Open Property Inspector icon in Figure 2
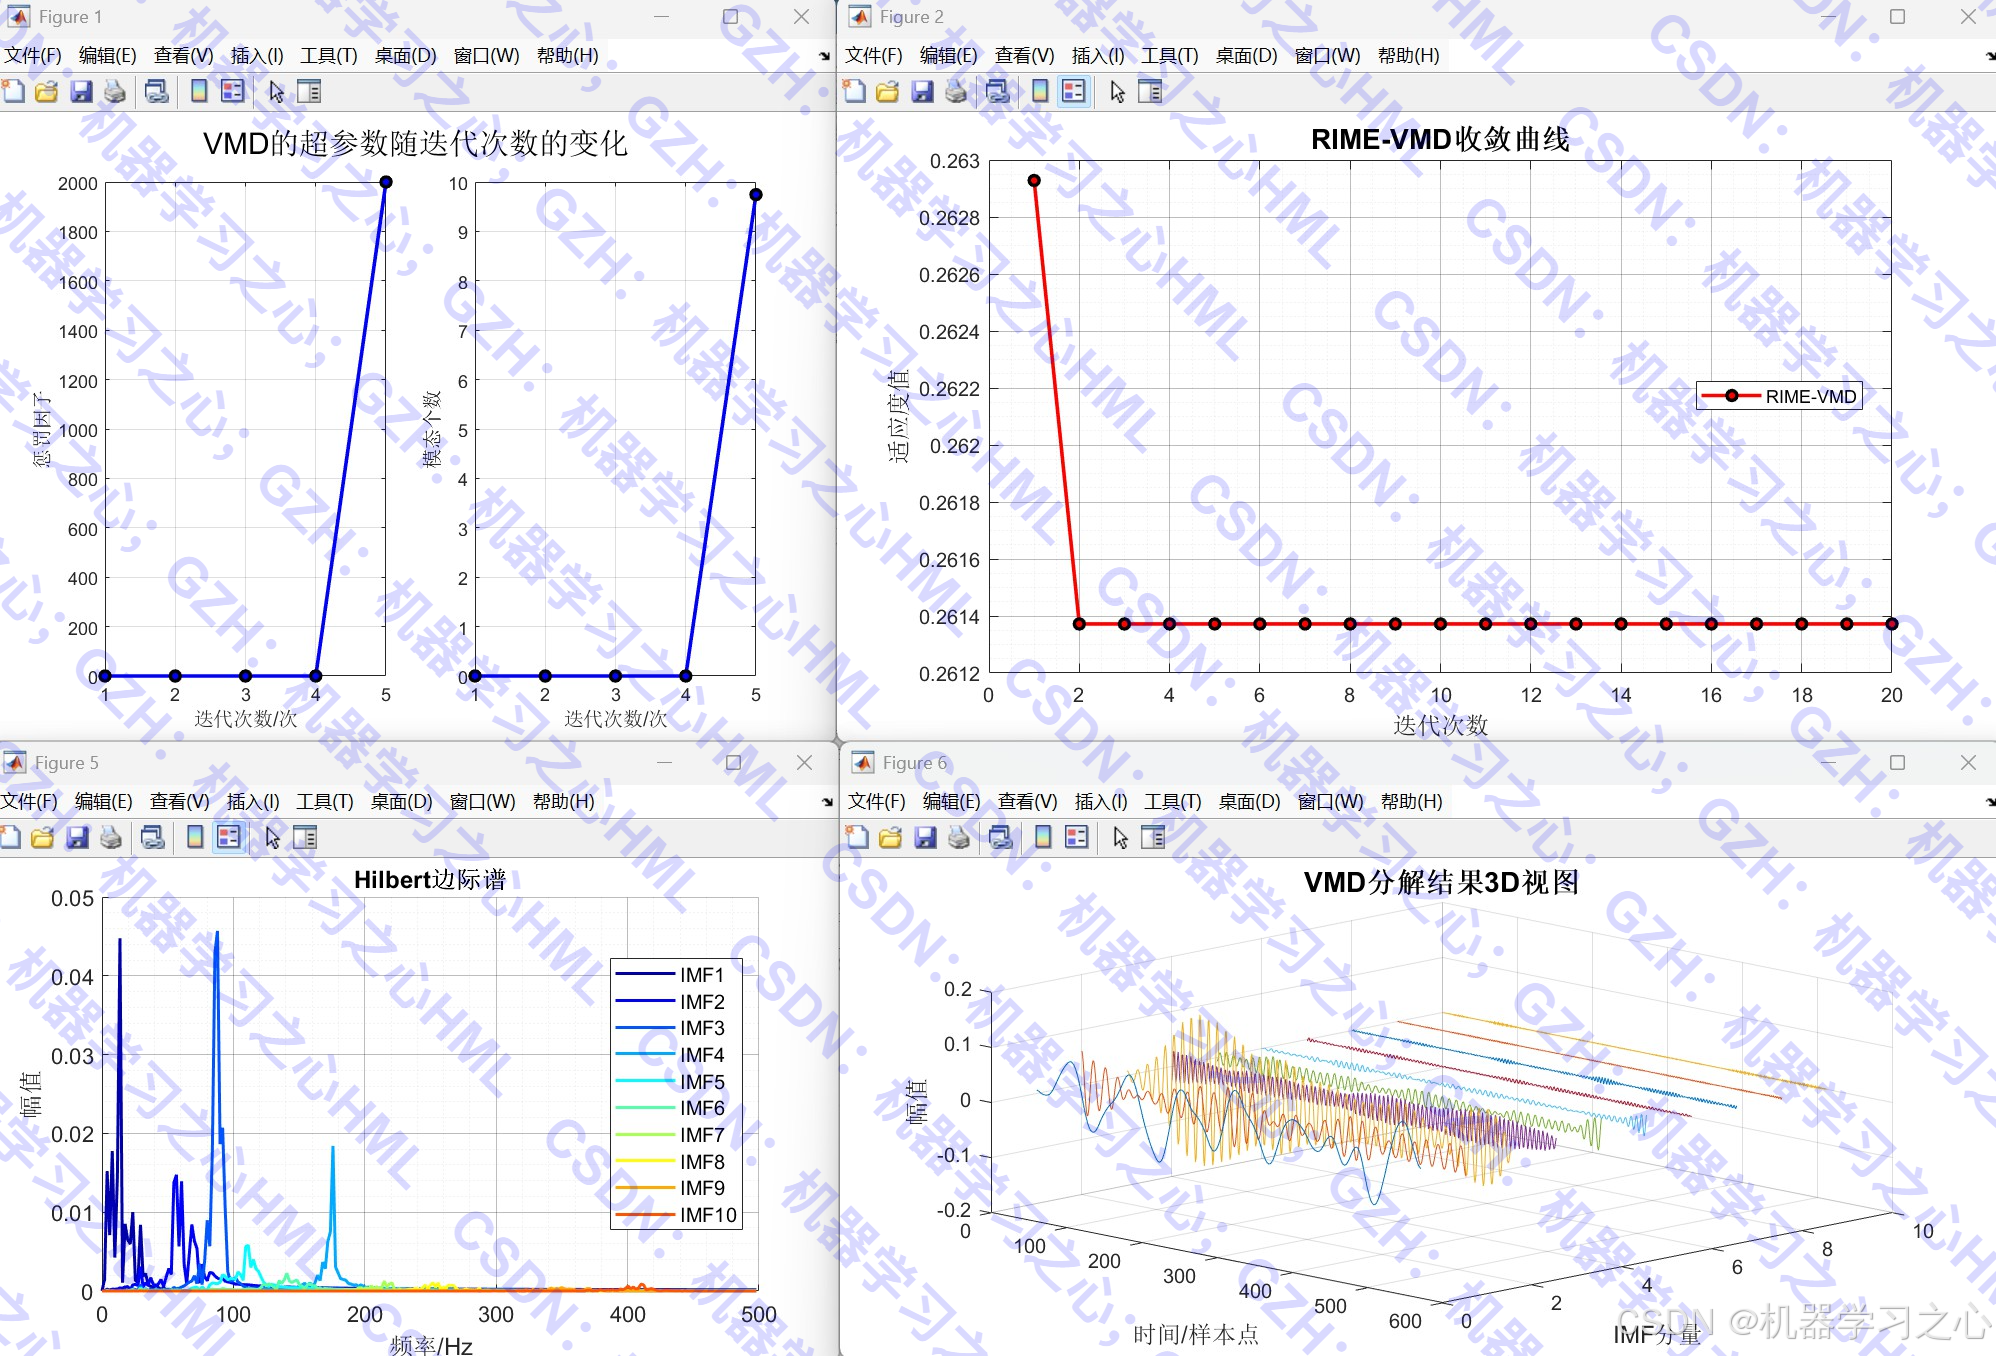Viewport: 1996px width, 1356px height. click(x=1151, y=92)
